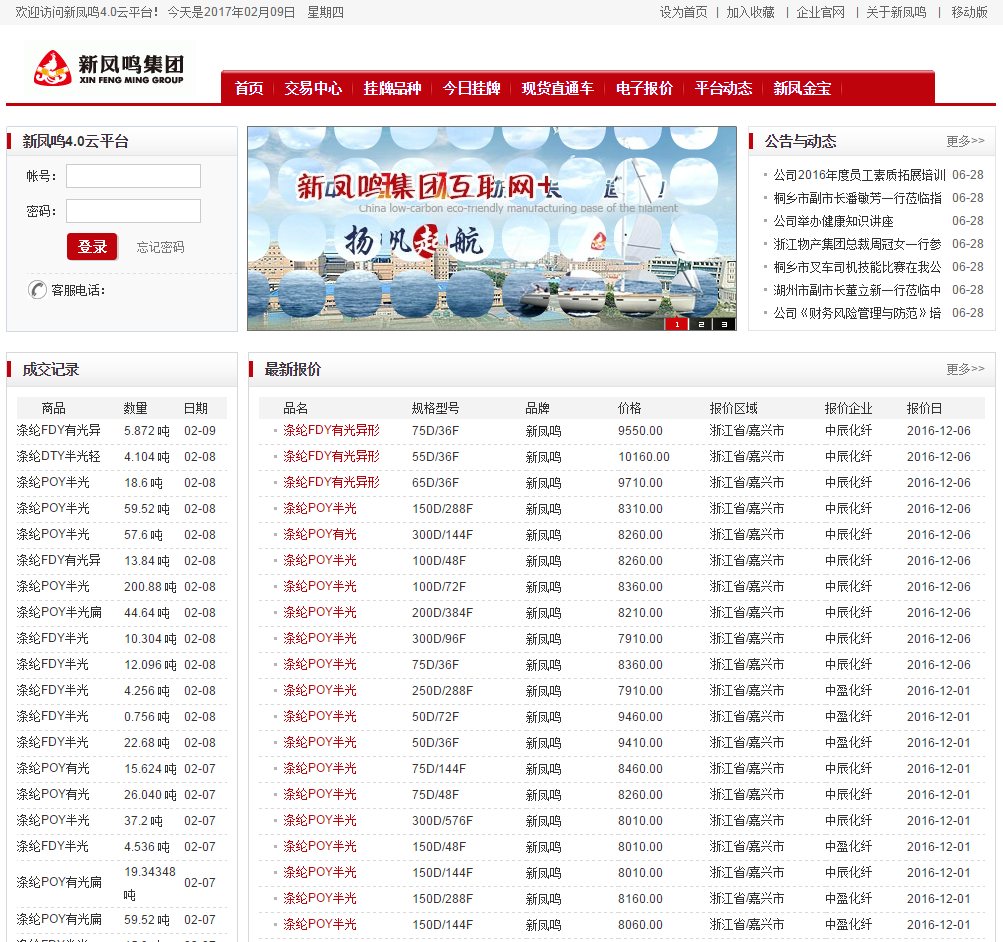Click the red 登录 button
This screenshot has height=942, width=1003.
coord(92,247)
